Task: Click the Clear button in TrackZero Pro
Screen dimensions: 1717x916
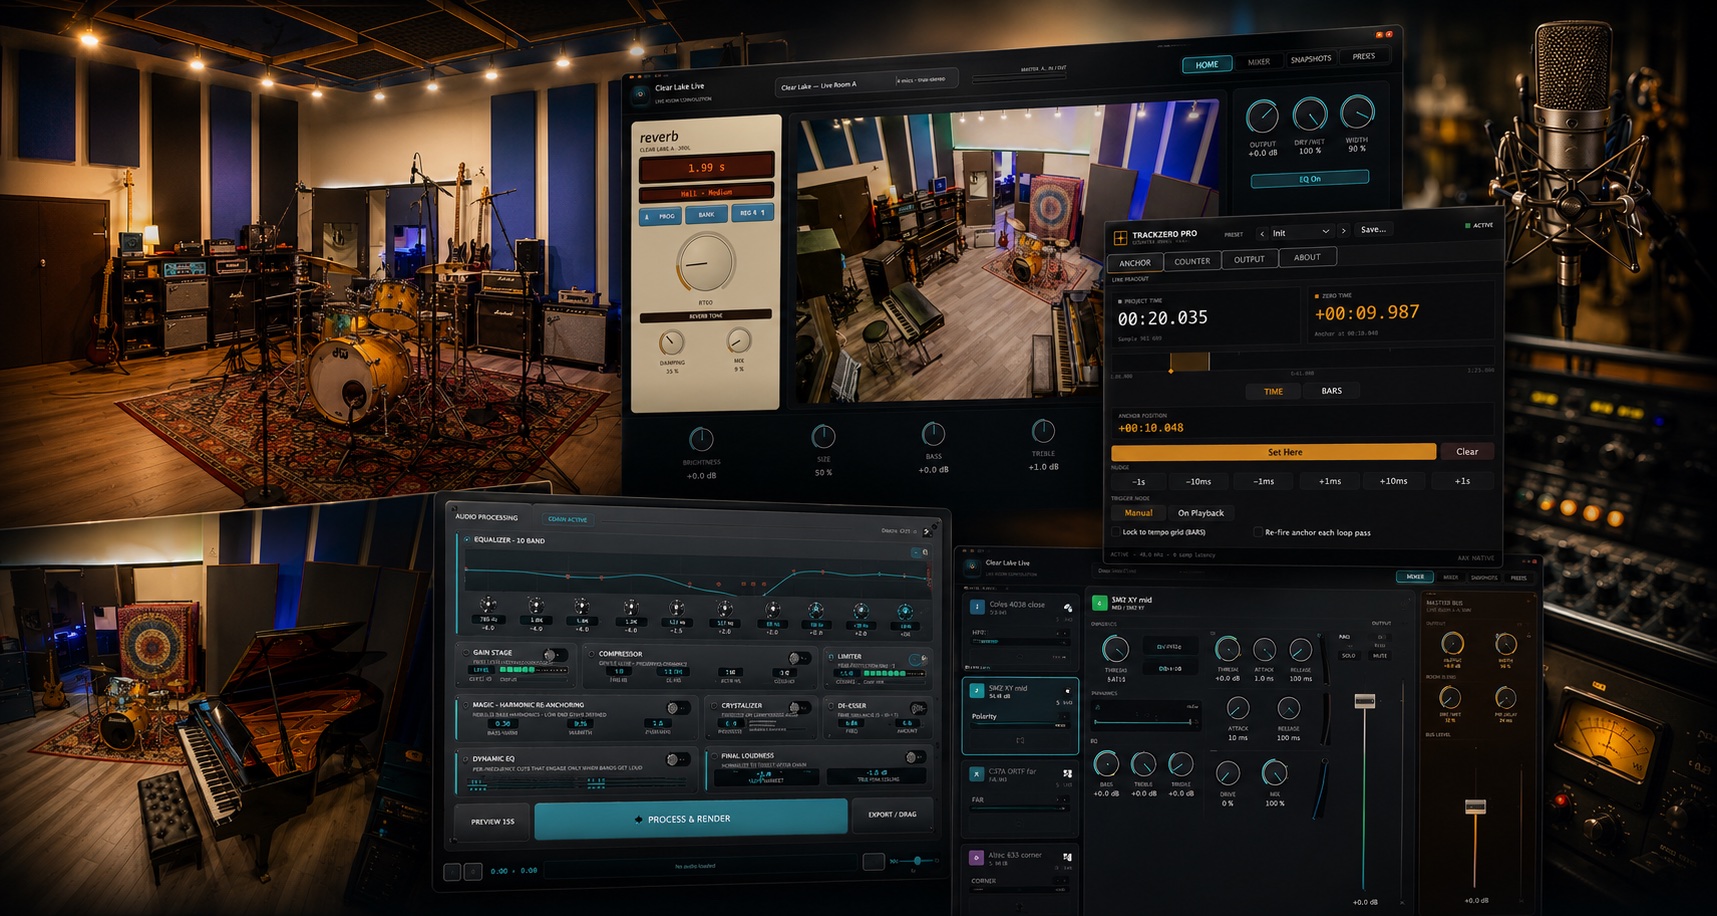Action: click(1467, 451)
